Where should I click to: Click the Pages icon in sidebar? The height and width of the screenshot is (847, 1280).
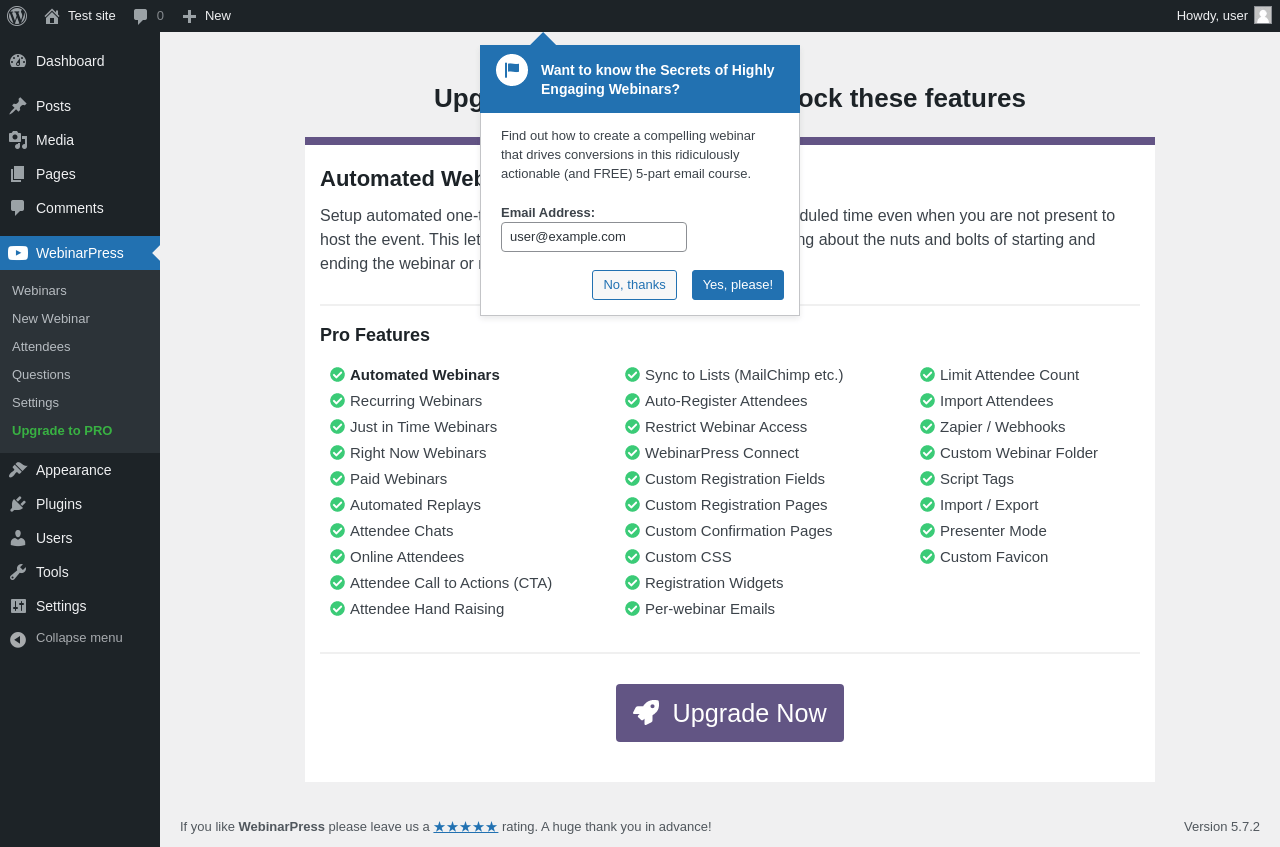click(18, 174)
